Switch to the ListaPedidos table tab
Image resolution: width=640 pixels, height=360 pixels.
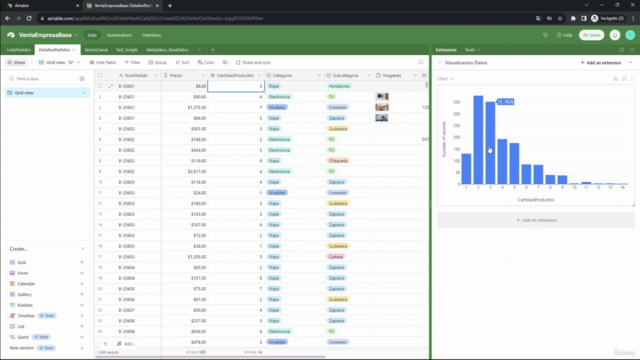(18, 50)
